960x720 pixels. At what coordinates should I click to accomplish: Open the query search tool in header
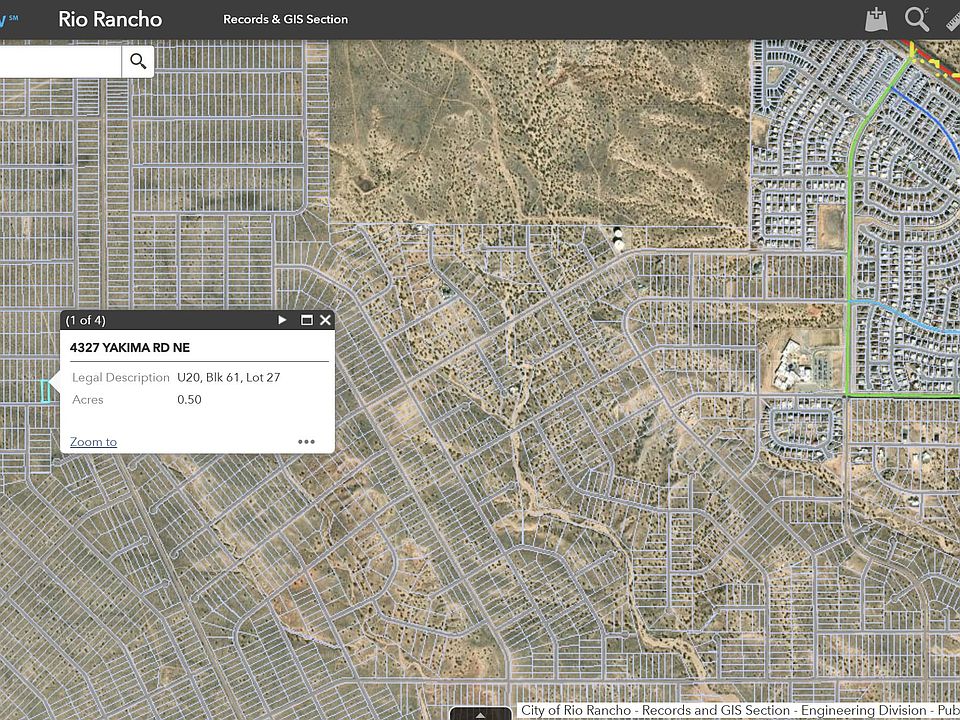(x=916, y=19)
